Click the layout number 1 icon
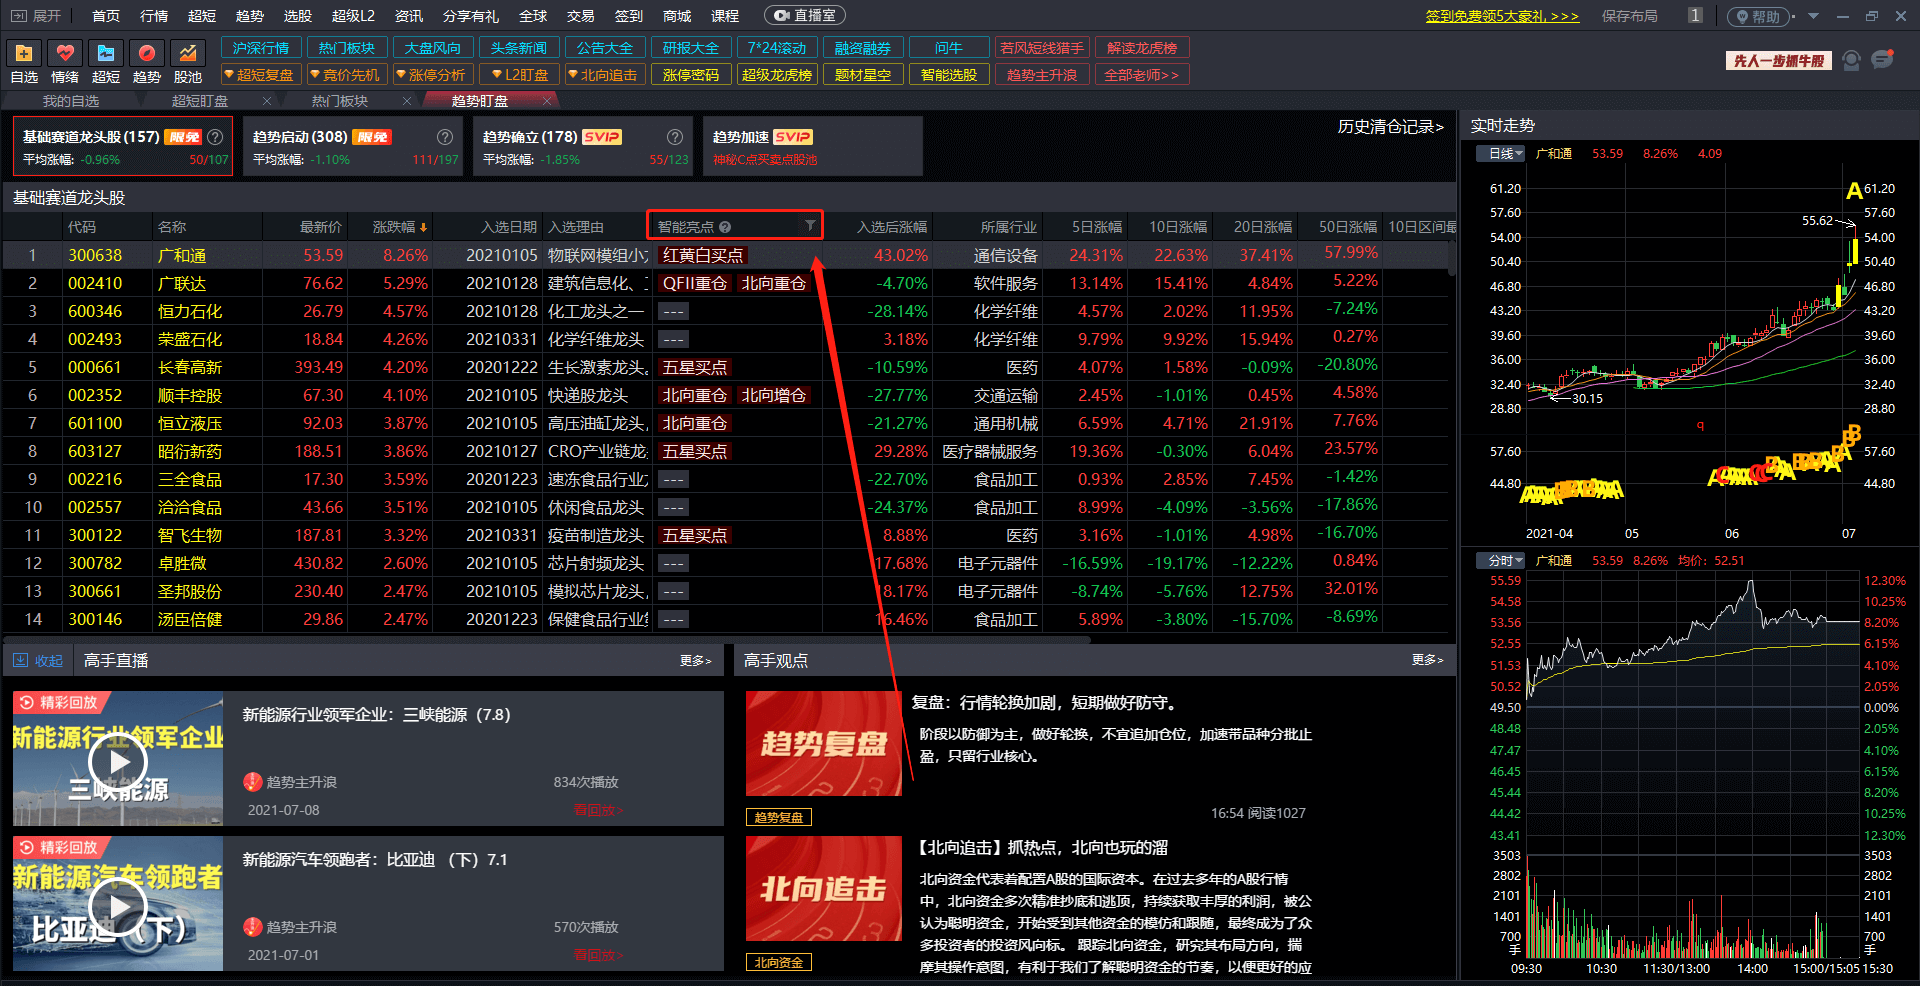Viewport: 1920px width, 986px height. [x=1695, y=16]
